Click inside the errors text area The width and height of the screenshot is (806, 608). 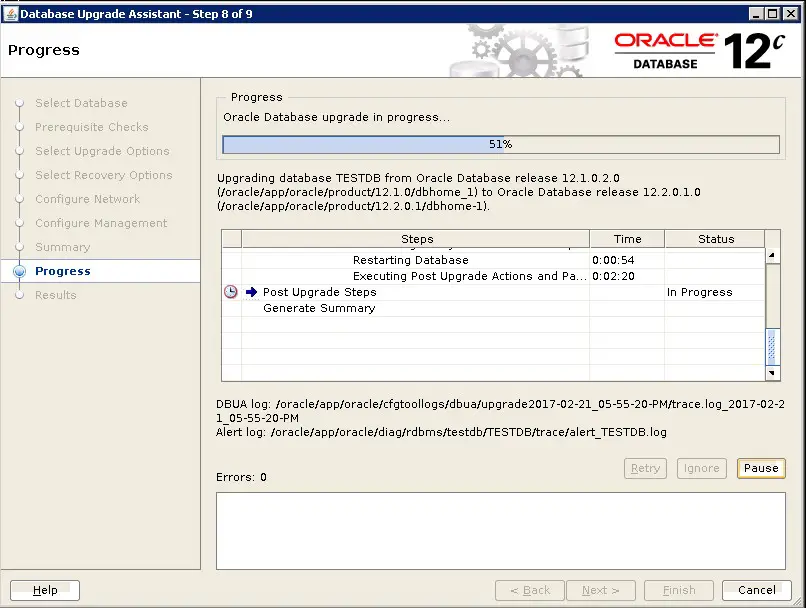click(x=501, y=531)
